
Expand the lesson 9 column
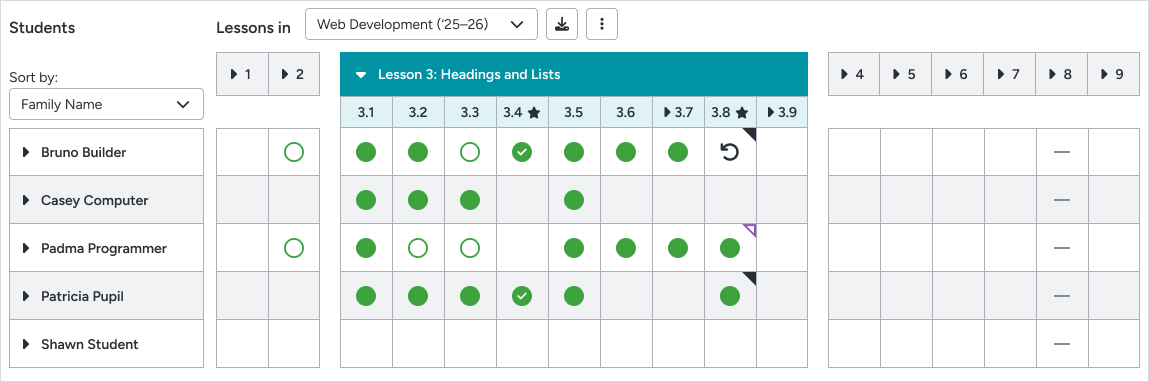click(1114, 74)
